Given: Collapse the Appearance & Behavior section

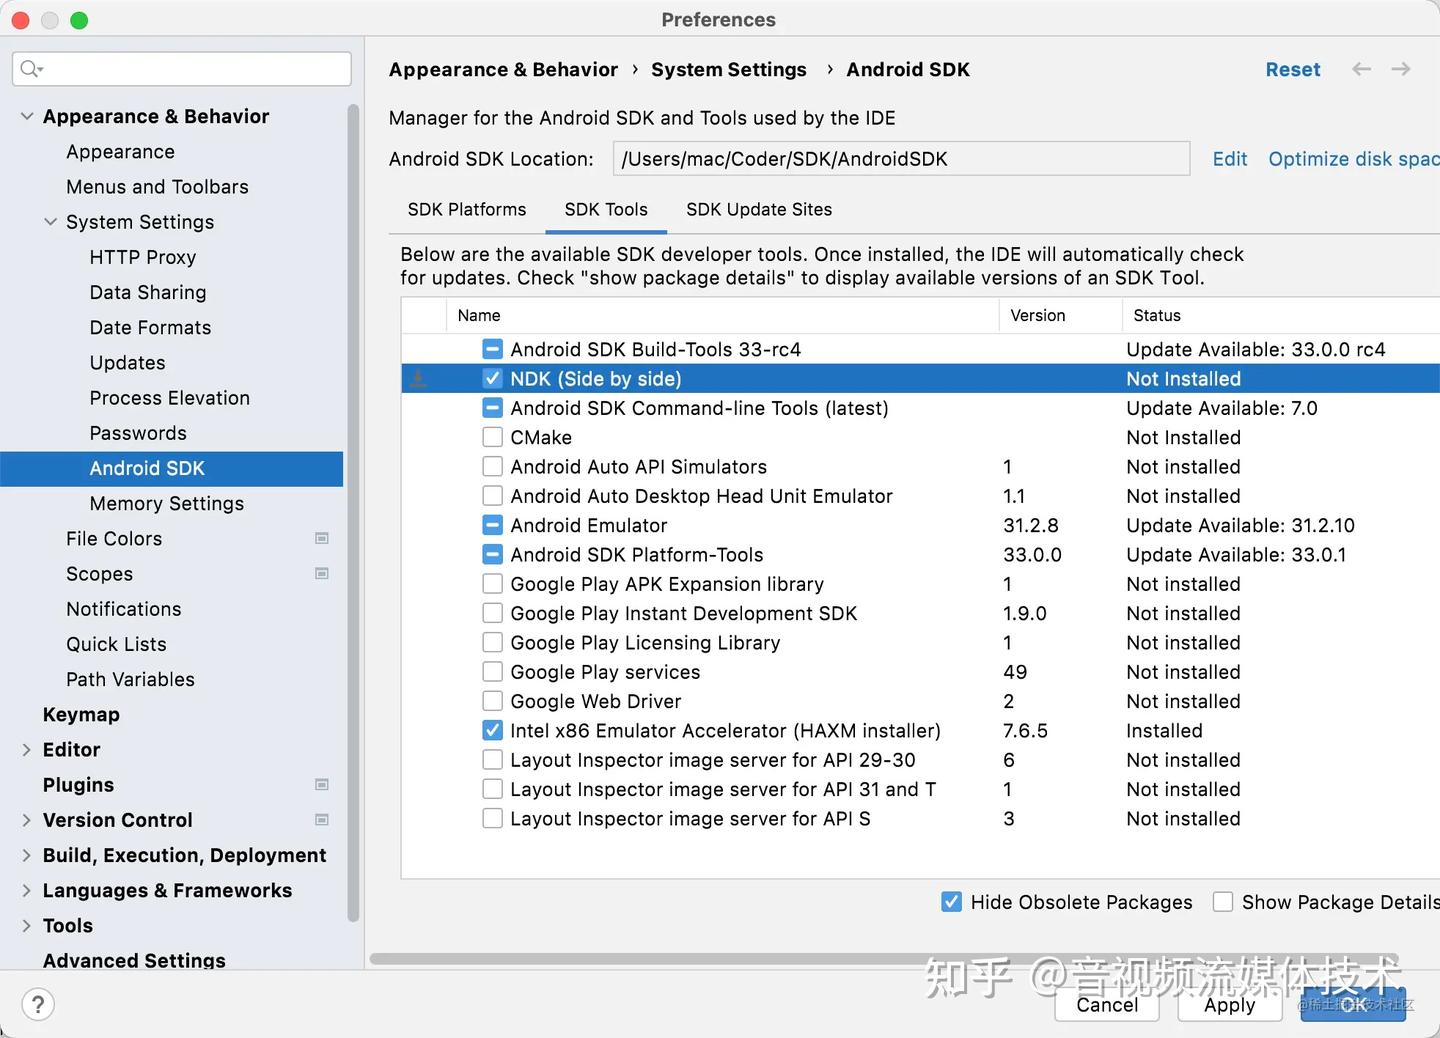Looking at the screenshot, I should [x=27, y=117].
